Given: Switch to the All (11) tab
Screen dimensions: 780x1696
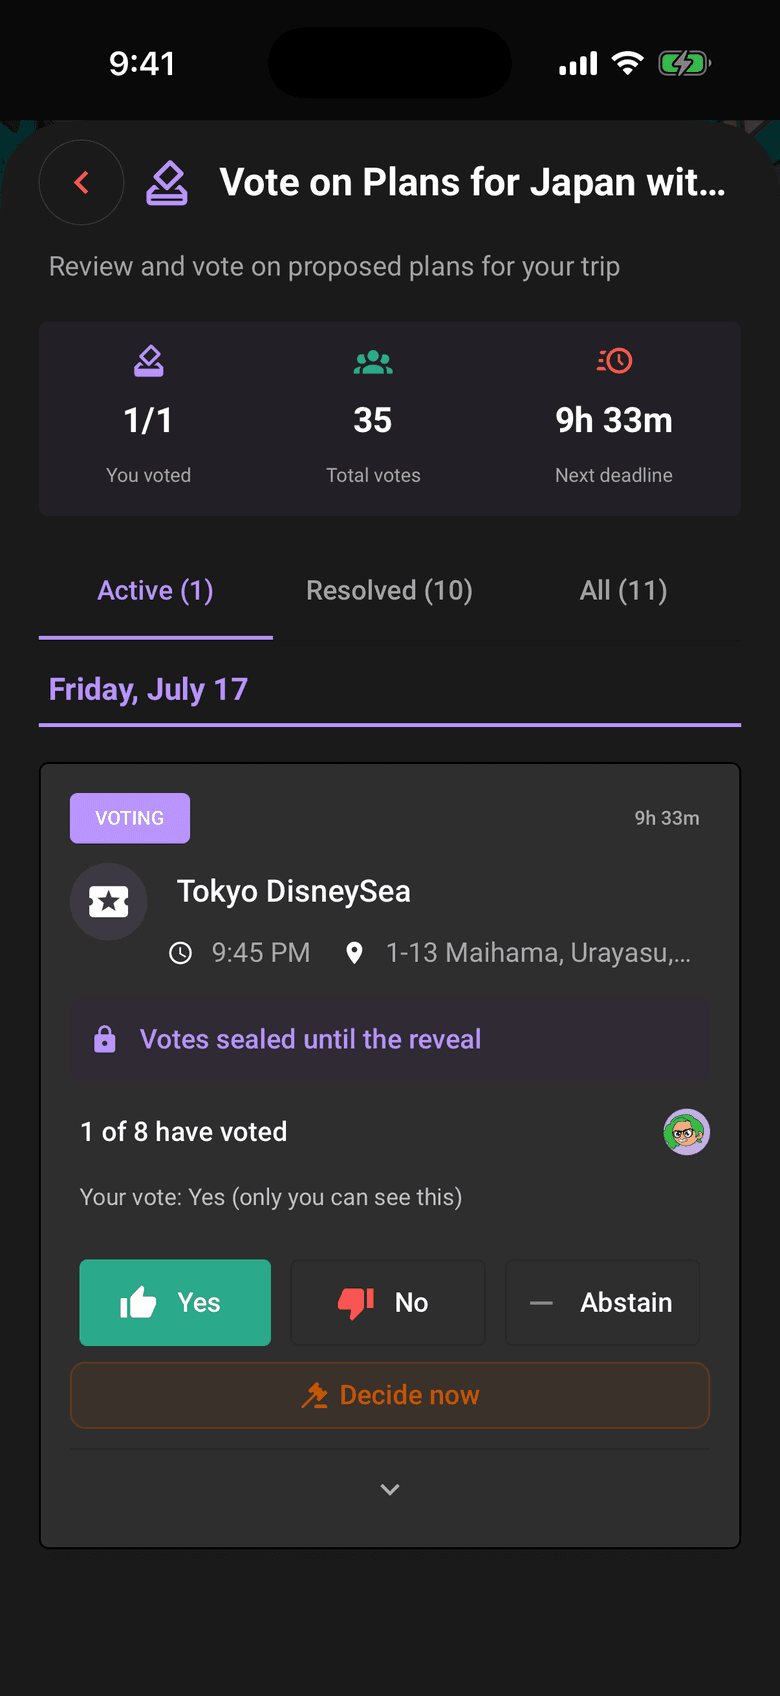Looking at the screenshot, I should (623, 590).
